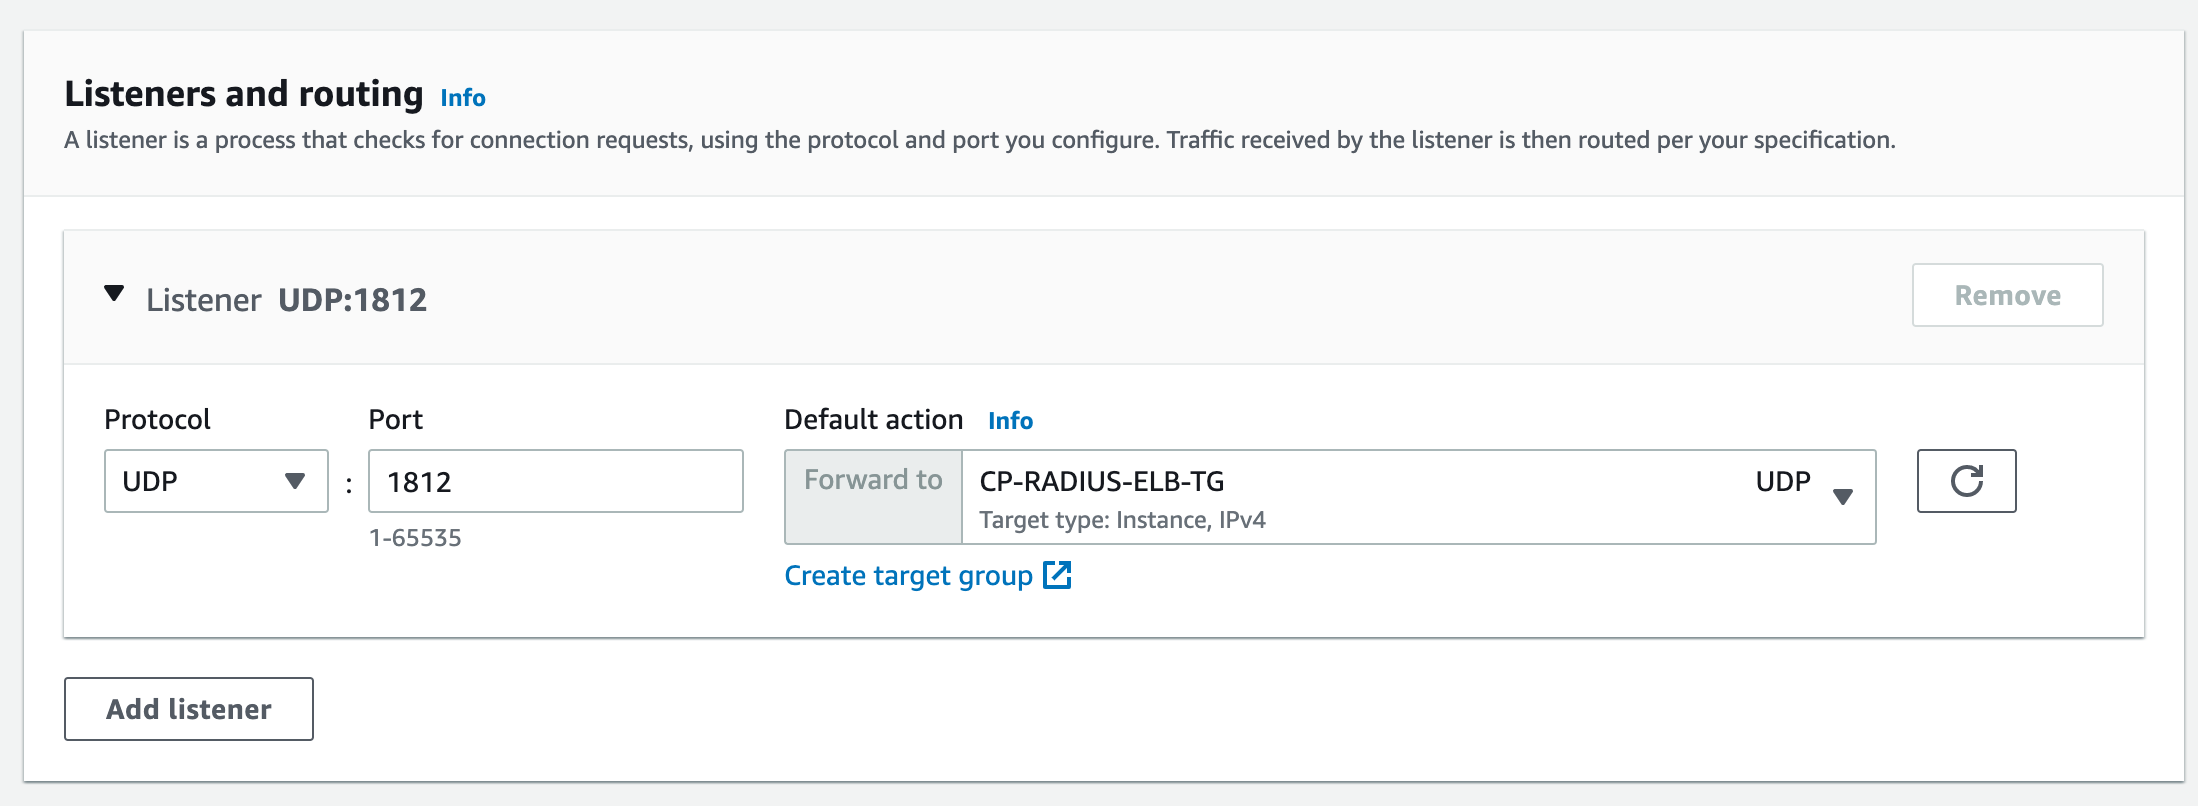This screenshot has width=2198, height=806.
Task: Click the Add listener button
Action: 189,709
